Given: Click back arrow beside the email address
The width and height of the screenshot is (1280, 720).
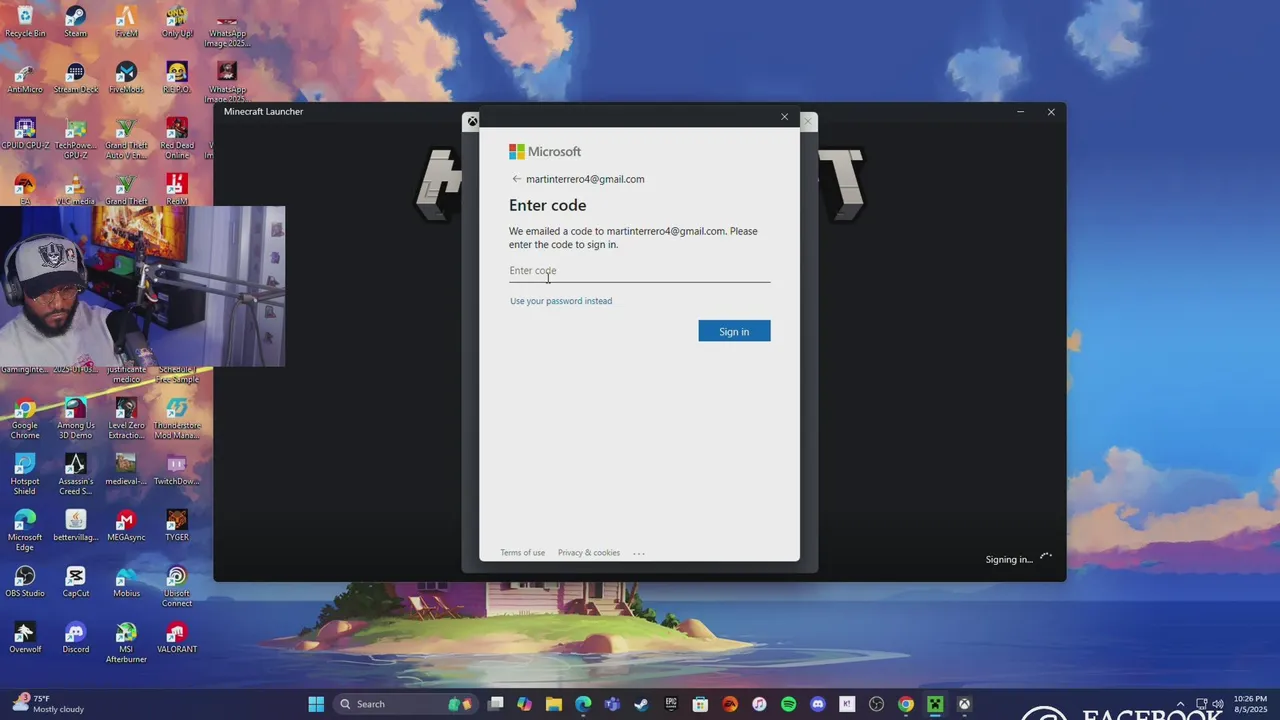Looking at the screenshot, I should [x=516, y=179].
